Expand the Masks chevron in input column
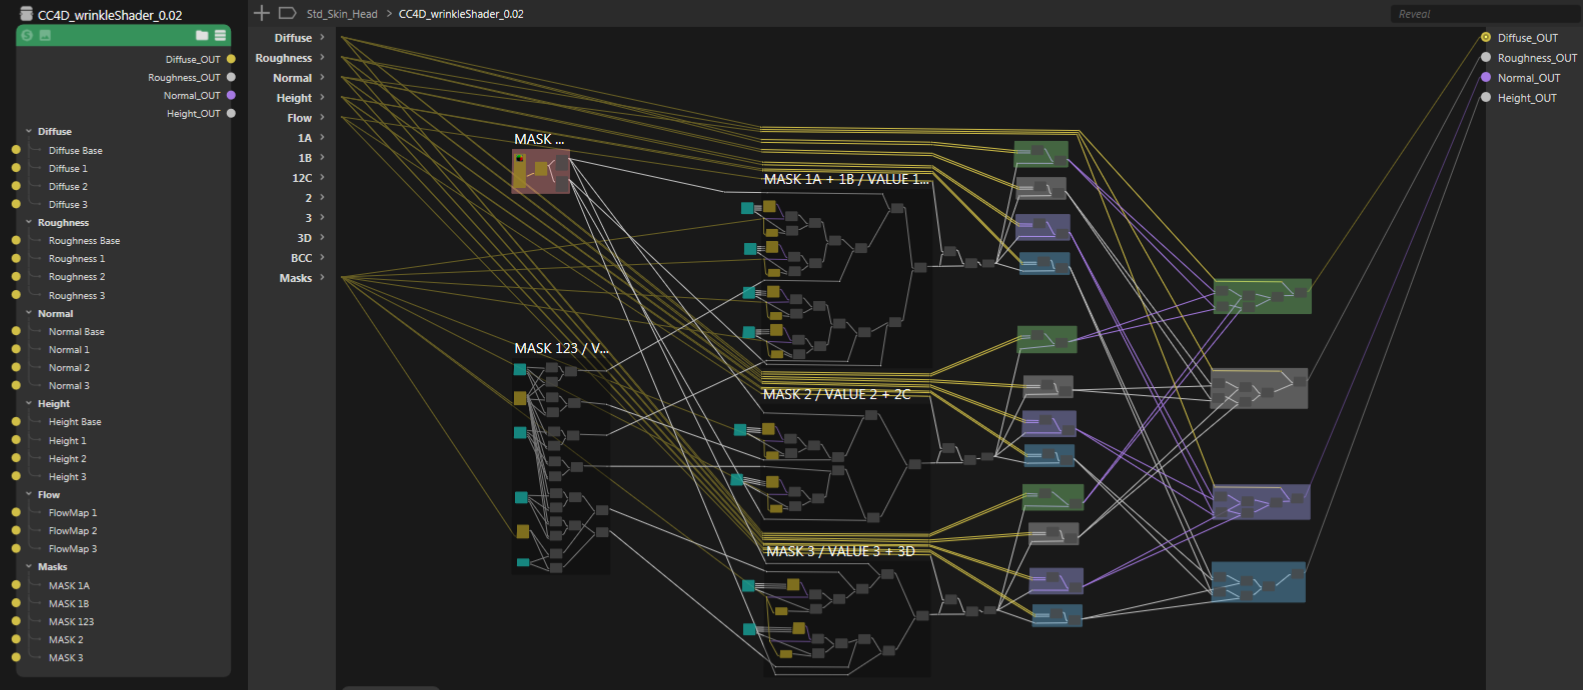This screenshot has width=1583, height=690. tap(322, 277)
